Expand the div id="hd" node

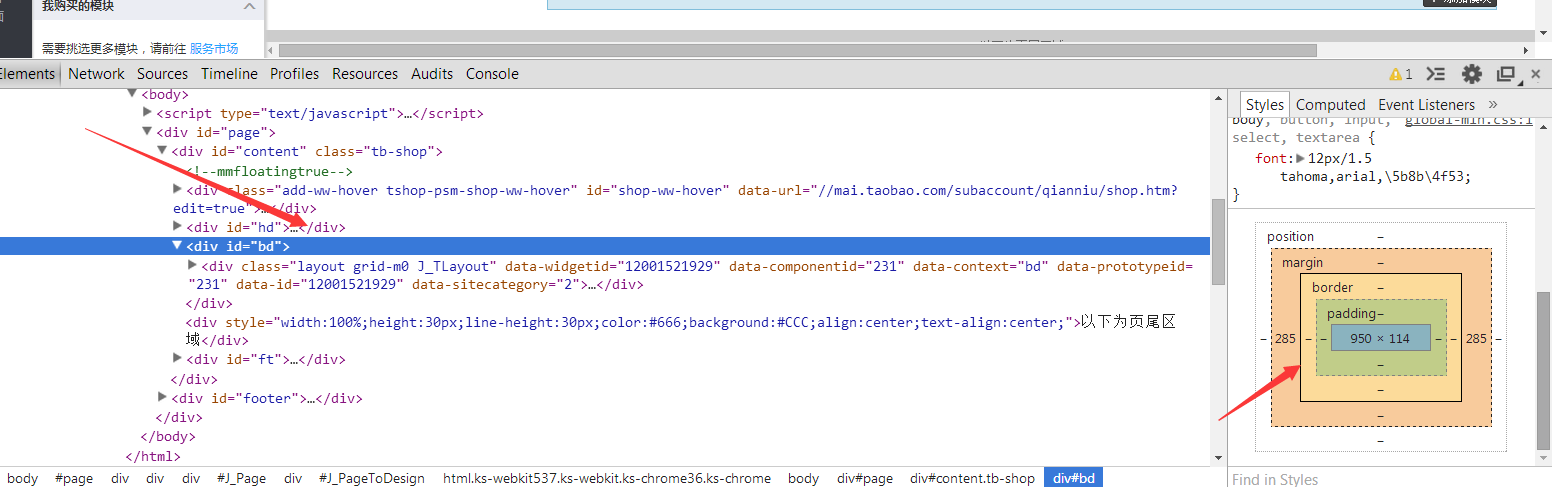tap(177, 227)
